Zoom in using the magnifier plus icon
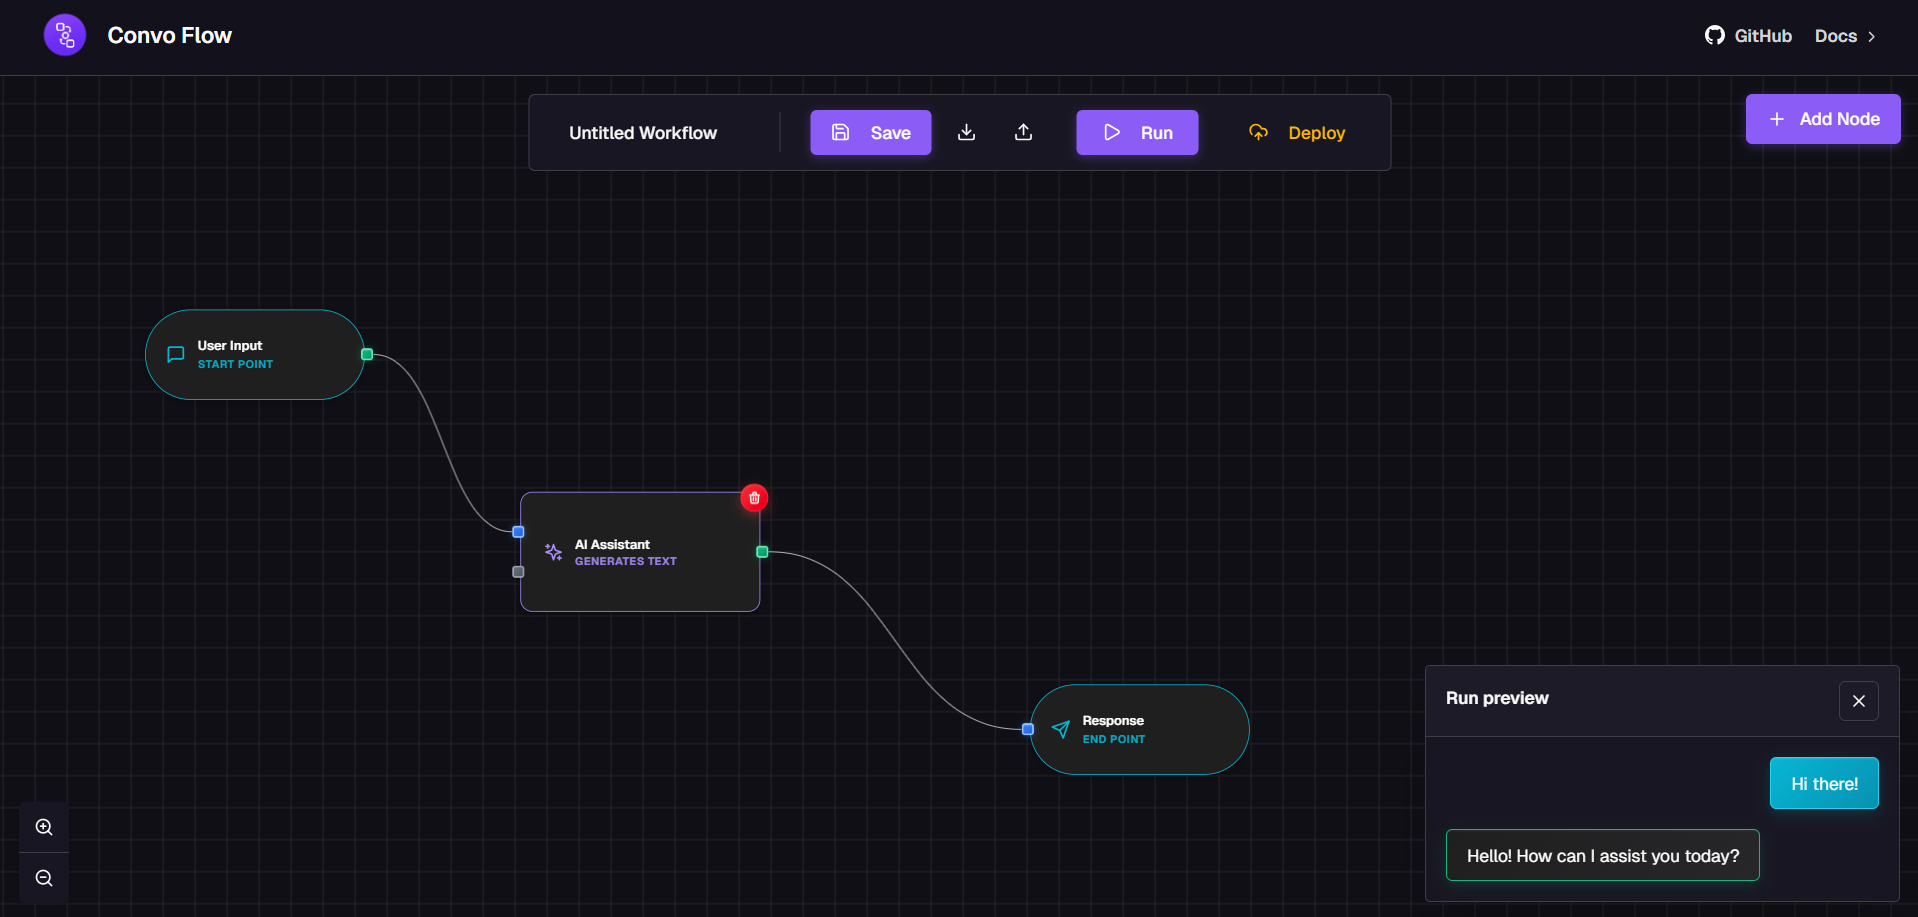The width and height of the screenshot is (1918, 917). click(43, 827)
